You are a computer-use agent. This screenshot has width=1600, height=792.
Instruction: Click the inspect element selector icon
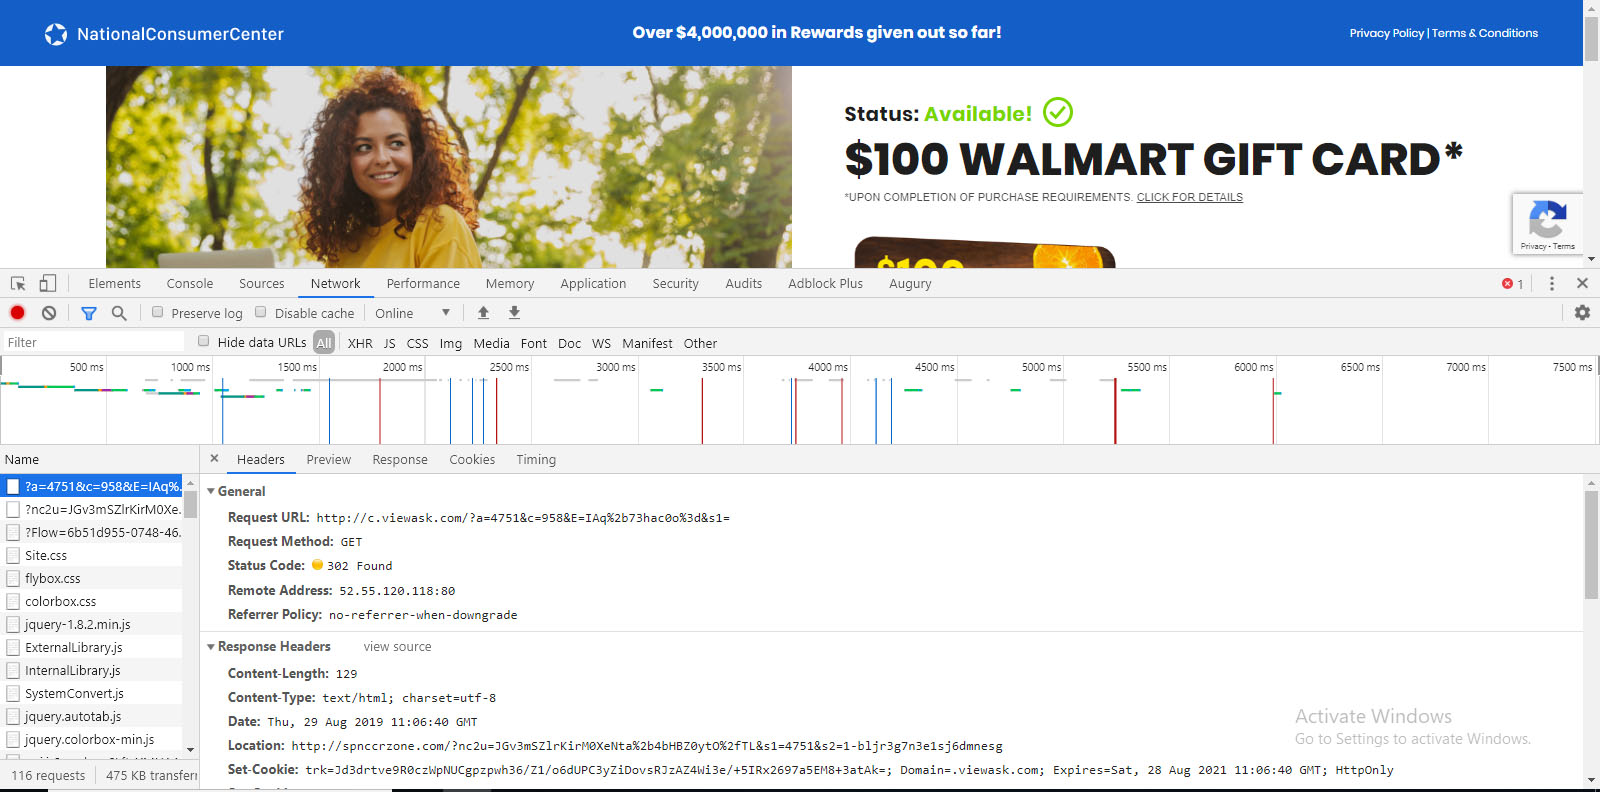[18, 284]
